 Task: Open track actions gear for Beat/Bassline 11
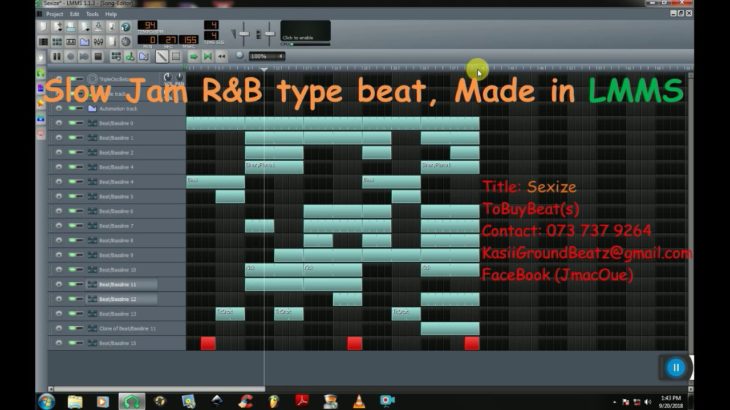[59, 284]
